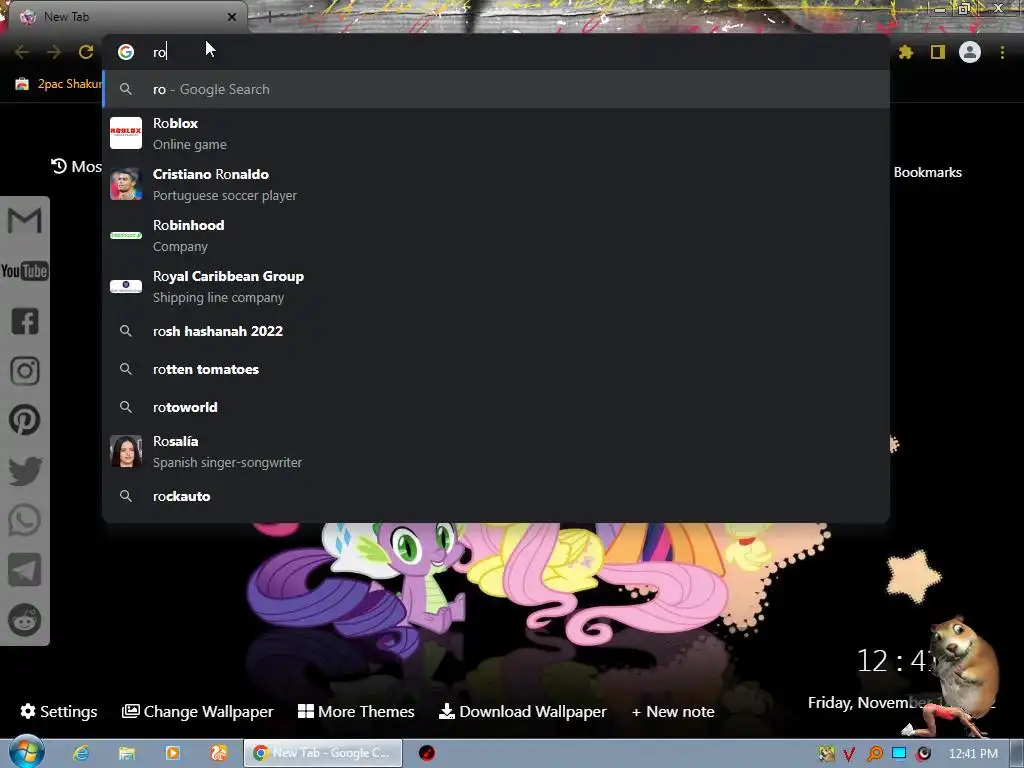Open Facebook shortcut in sidebar
Image resolution: width=1024 pixels, height=768 pixels.
[25, 321]
